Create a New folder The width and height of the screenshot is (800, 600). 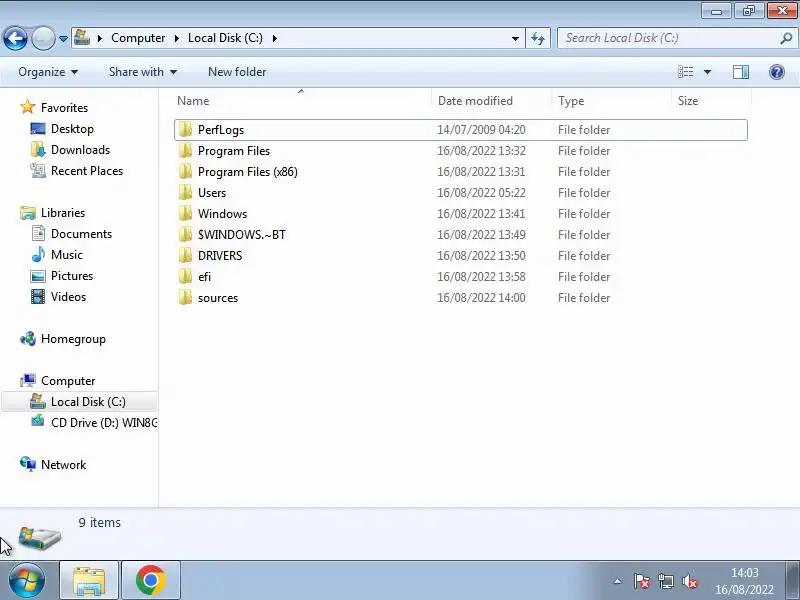click(237, 72)
